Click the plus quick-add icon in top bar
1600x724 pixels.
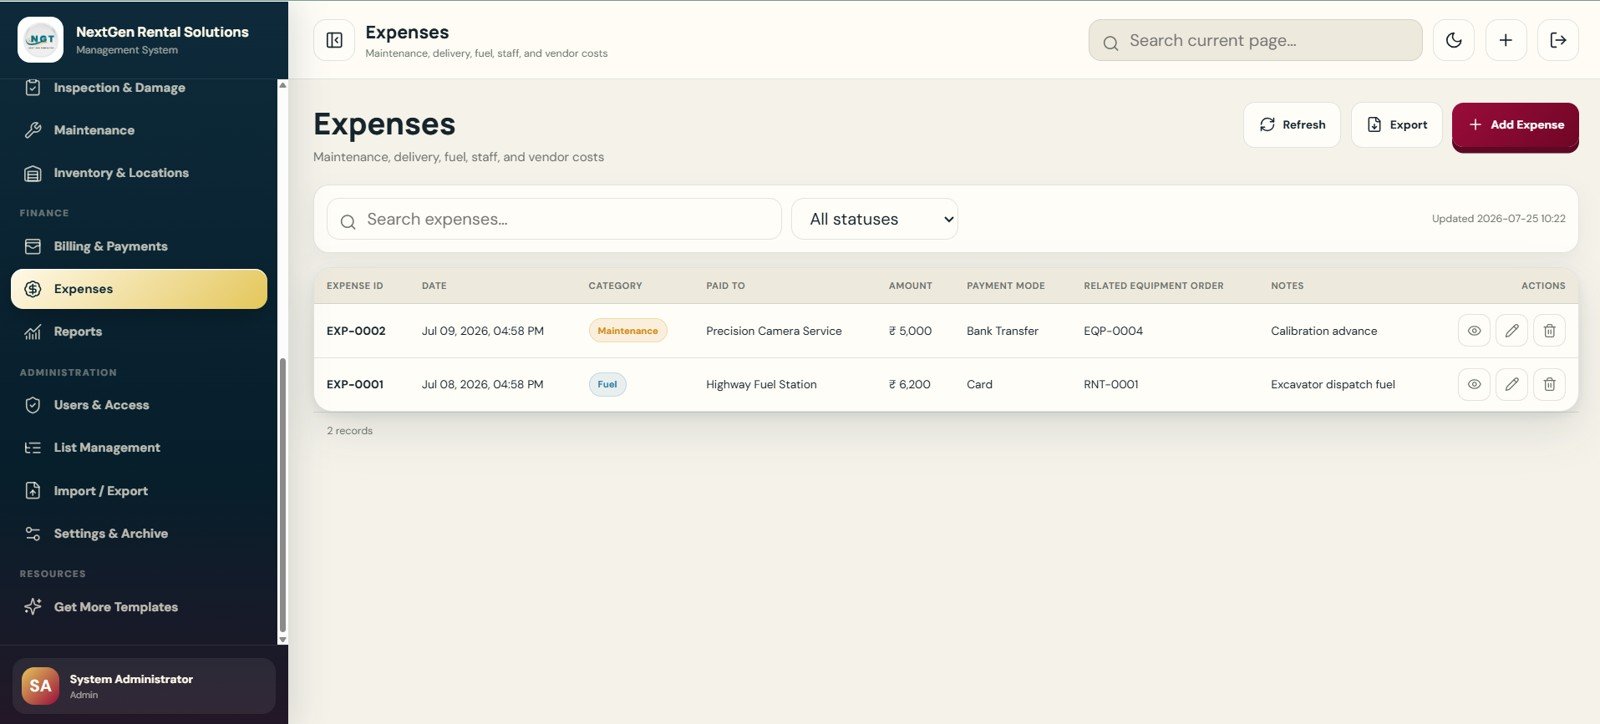pos(1506,40)
